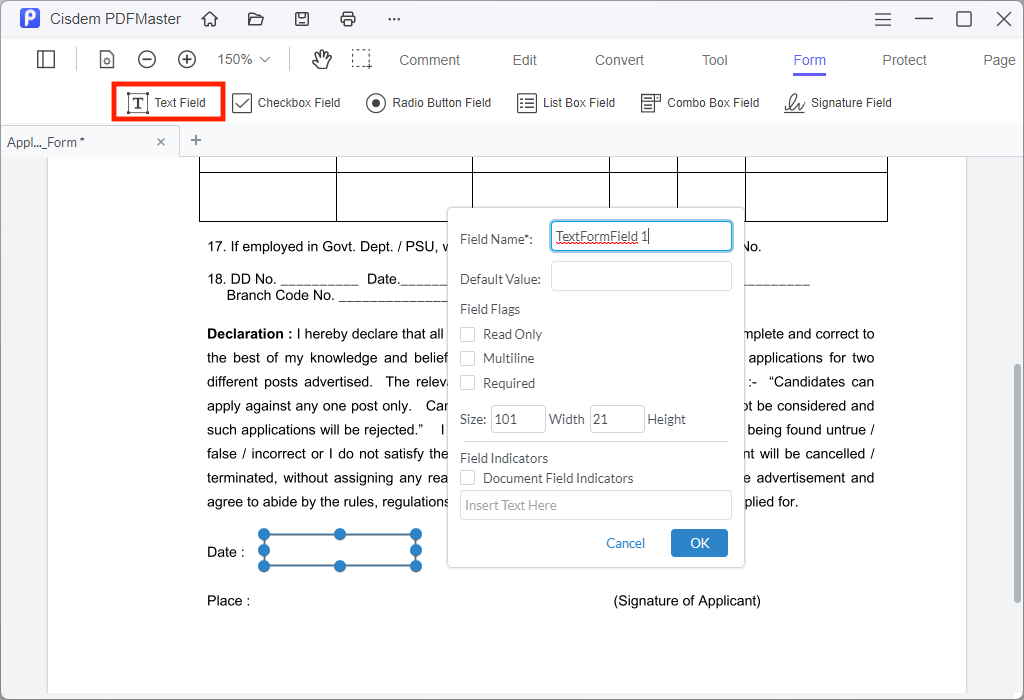This screenshot has height=700, width=1024.
Task: Activate the rectangular selection tool
Action: click(362, 59)
